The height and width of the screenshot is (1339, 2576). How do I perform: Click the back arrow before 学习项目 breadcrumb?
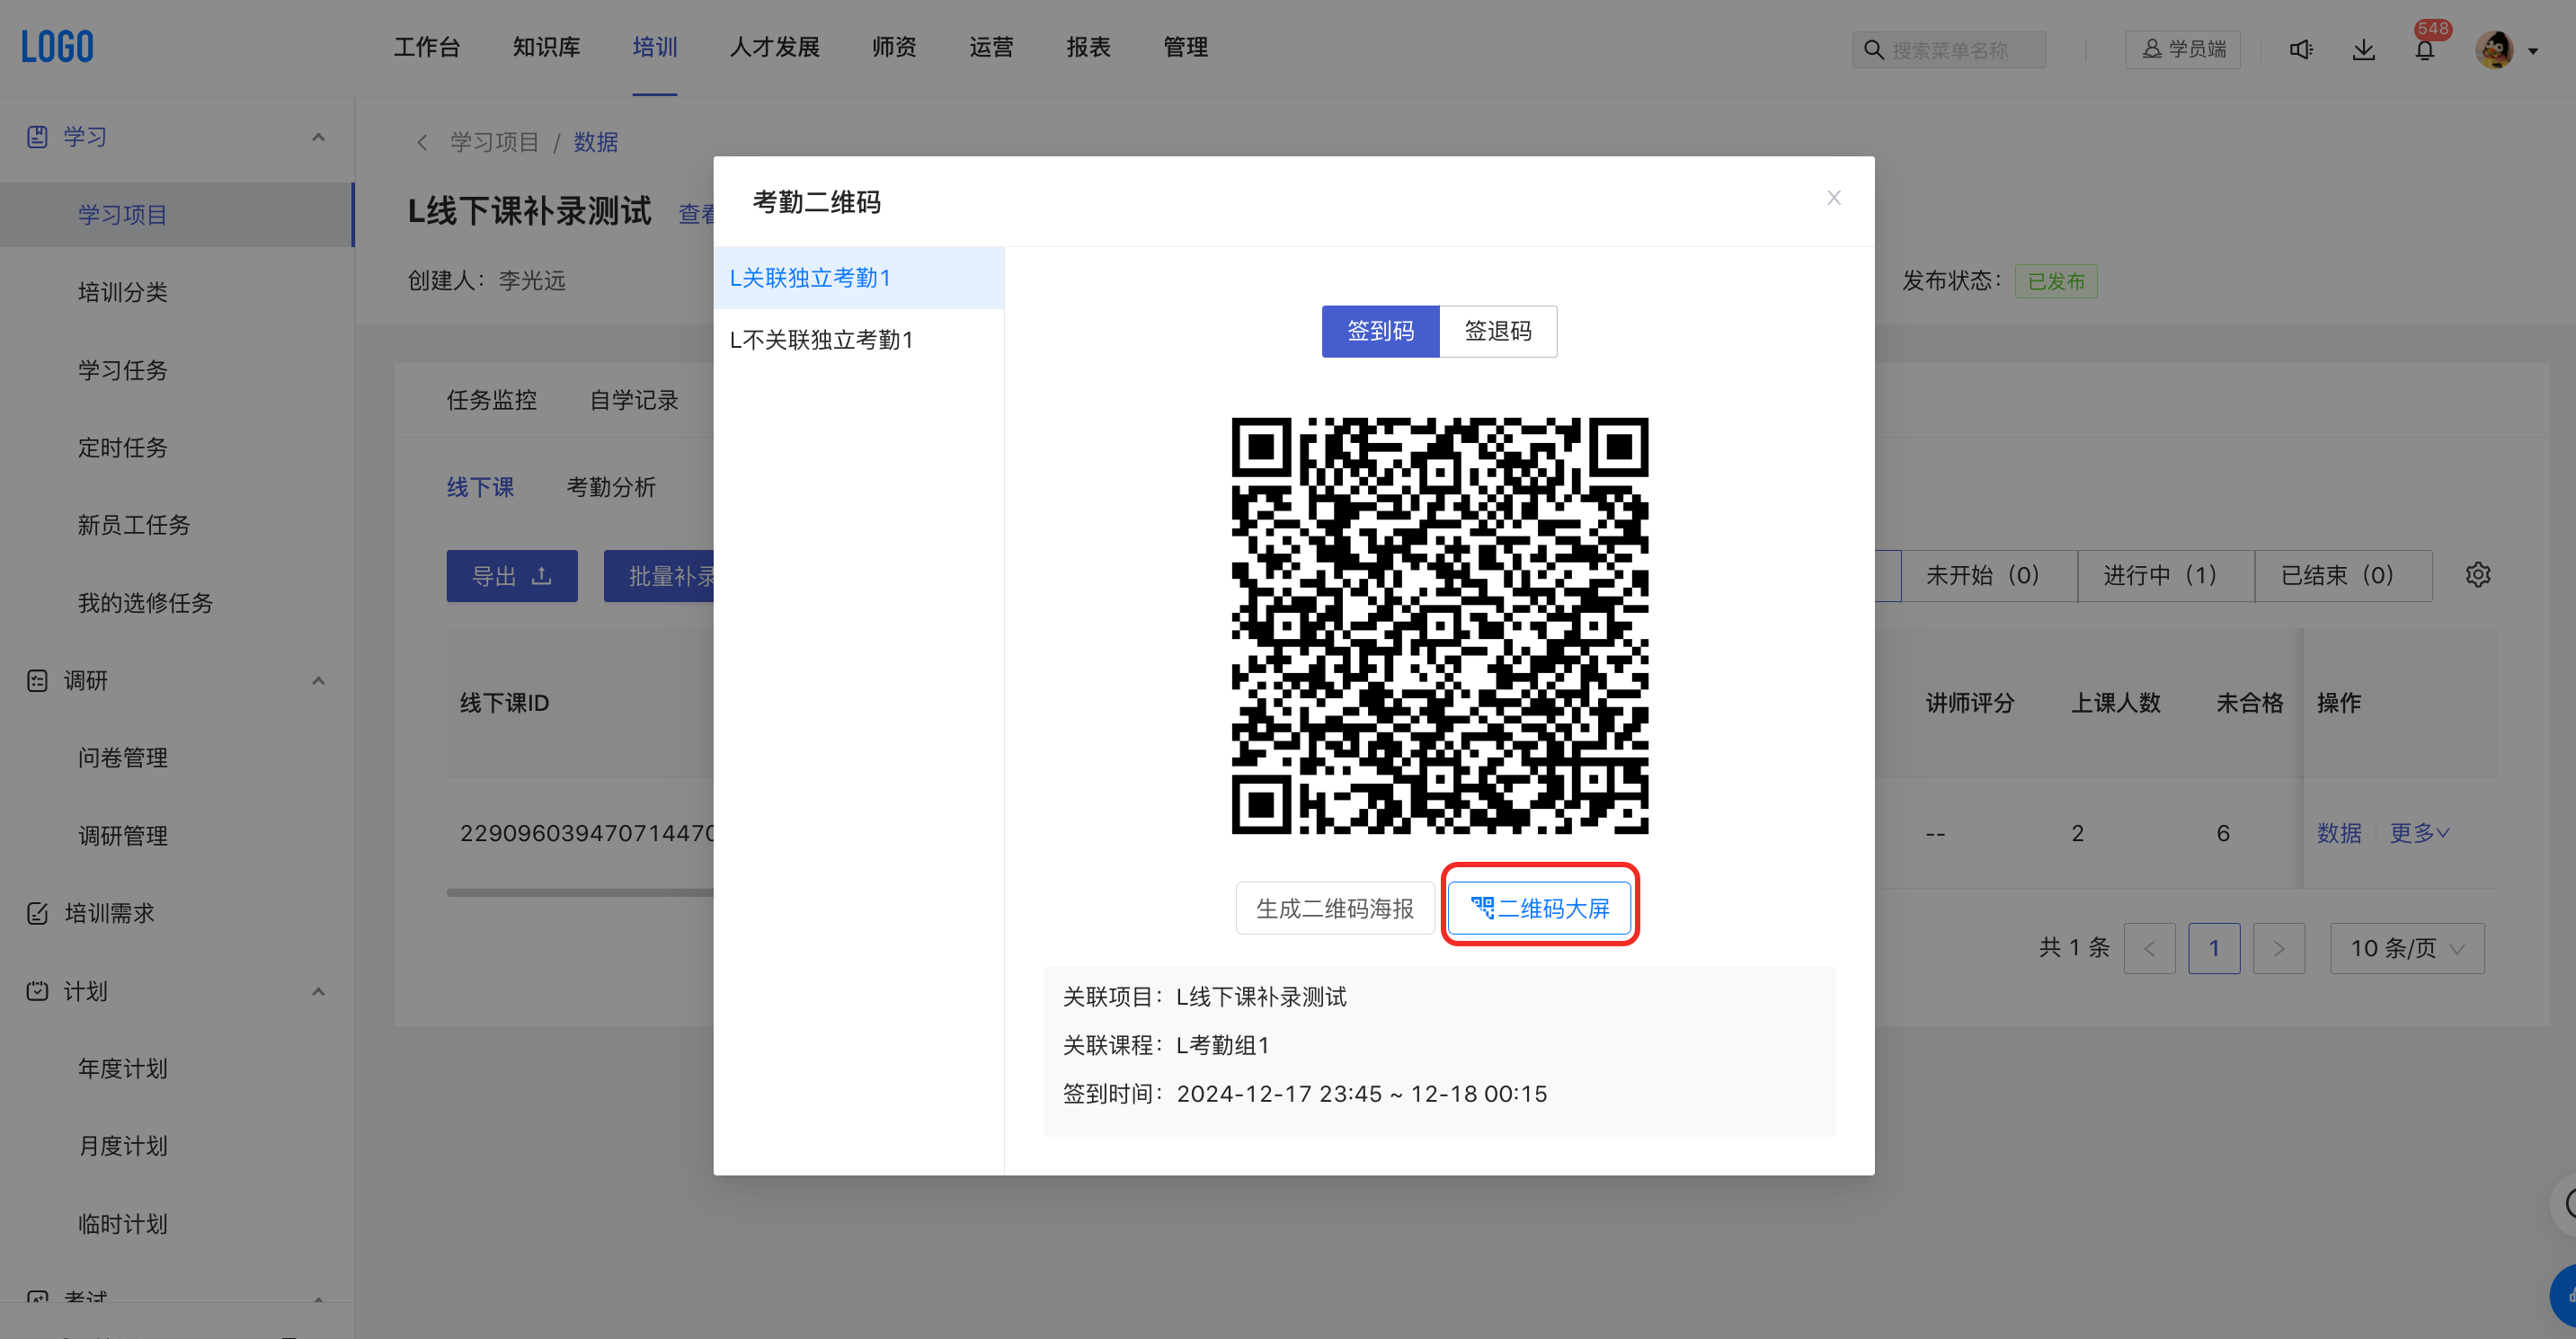(422, 142)
